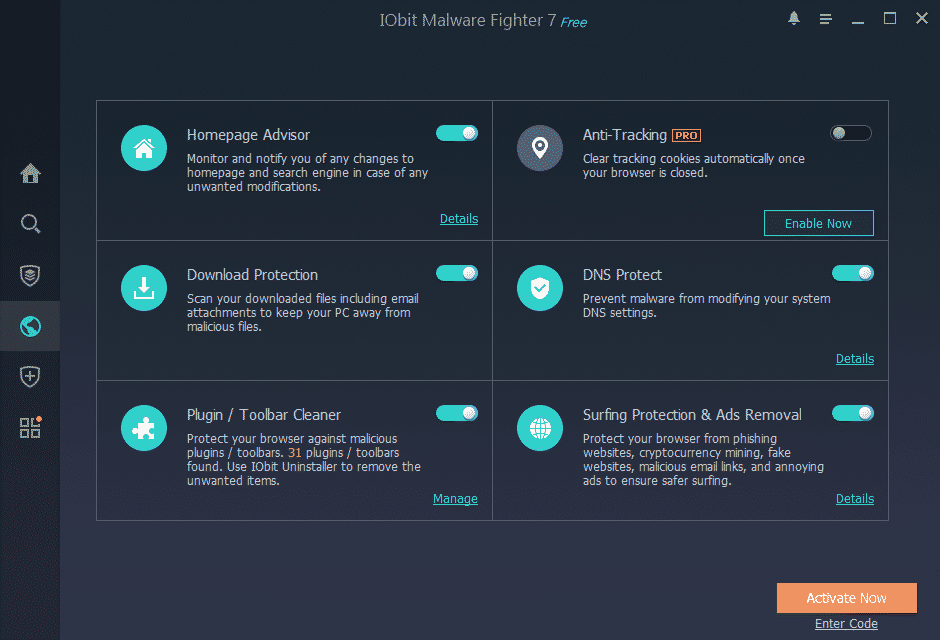Viewport: 940px width, 640px height.
Task: Click the Download Protection arrow icon
Action: pyautogui.click(x=144, y=288)
